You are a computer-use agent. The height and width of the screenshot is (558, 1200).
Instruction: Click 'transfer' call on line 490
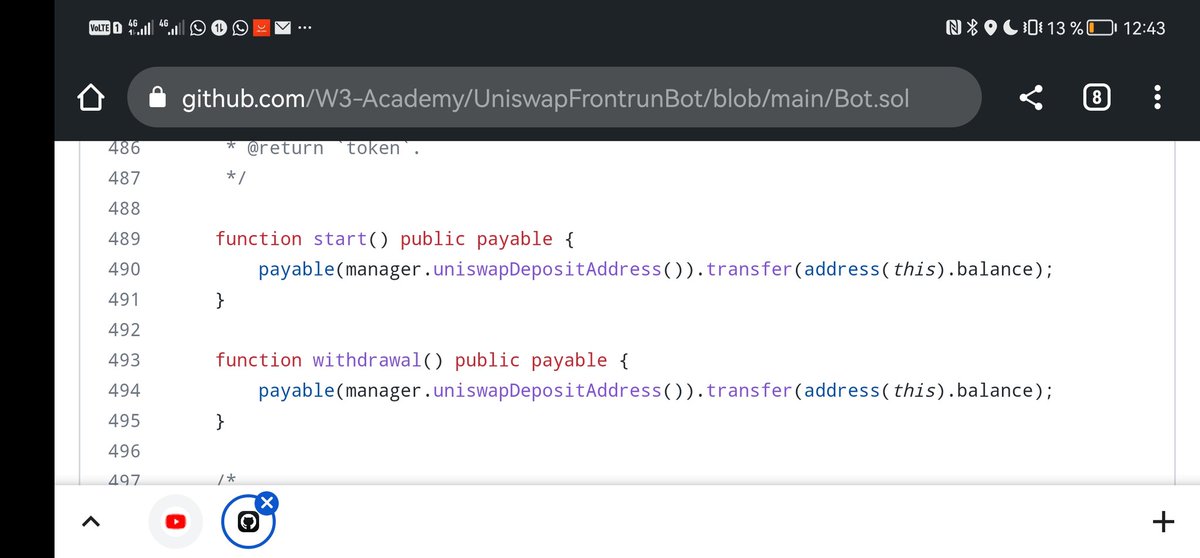point(749,269)
